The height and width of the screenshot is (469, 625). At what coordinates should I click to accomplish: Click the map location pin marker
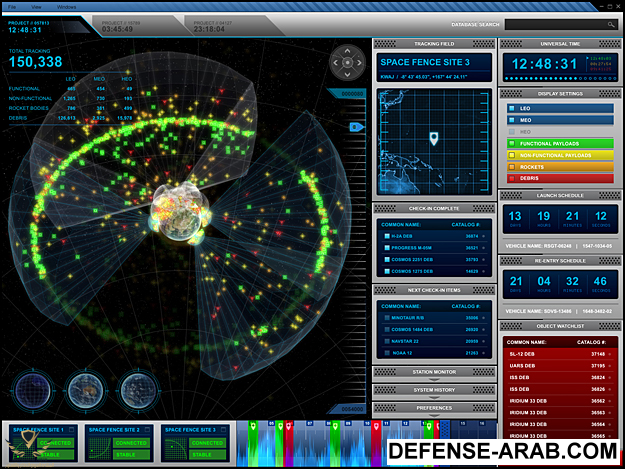[x=435, y=140]
